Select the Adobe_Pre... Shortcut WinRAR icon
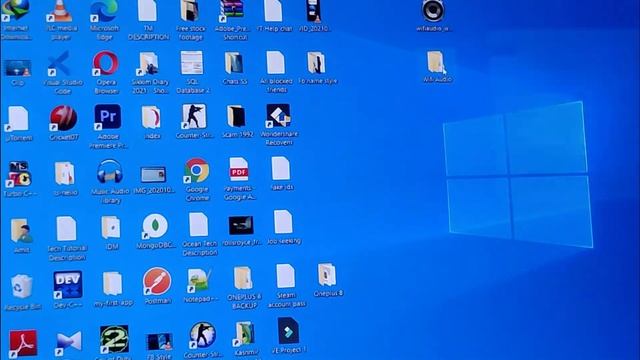 tap(232, 11)
